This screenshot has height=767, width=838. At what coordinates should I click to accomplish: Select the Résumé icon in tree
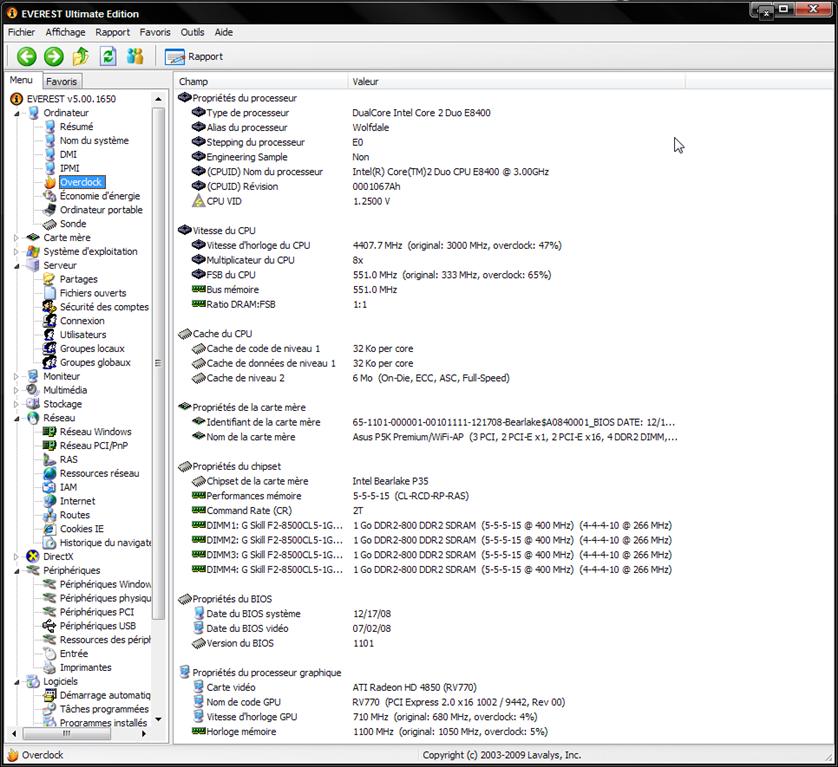pyautogui.click(x=50, y=127)
